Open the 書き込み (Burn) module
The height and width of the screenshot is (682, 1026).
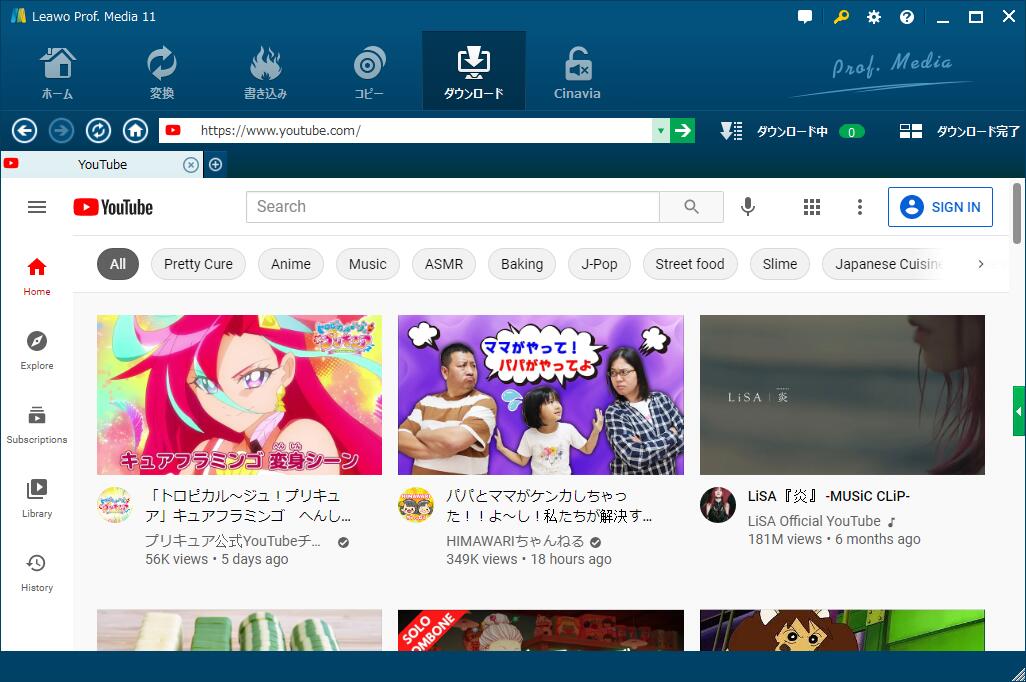click(265, 70)
